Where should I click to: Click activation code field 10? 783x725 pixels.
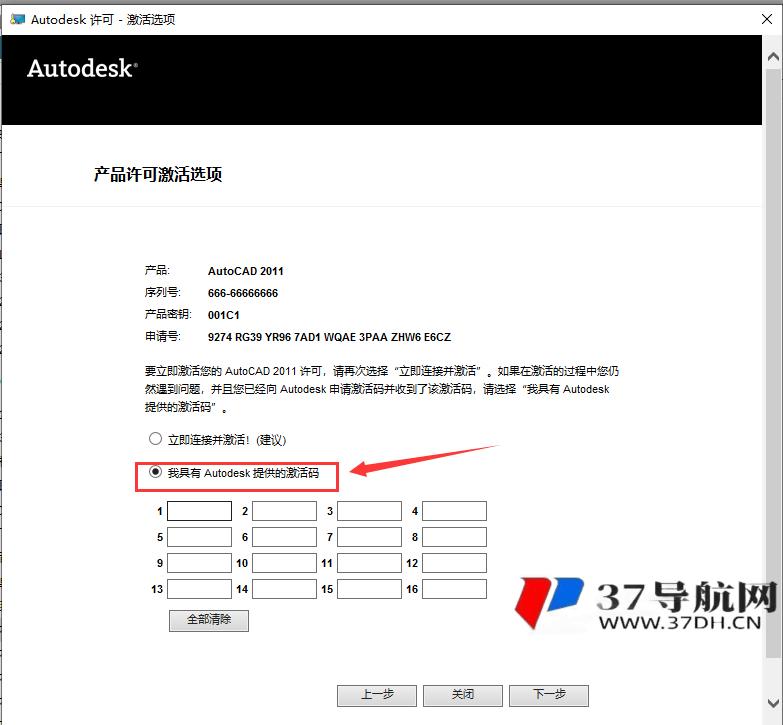point(284,563)
